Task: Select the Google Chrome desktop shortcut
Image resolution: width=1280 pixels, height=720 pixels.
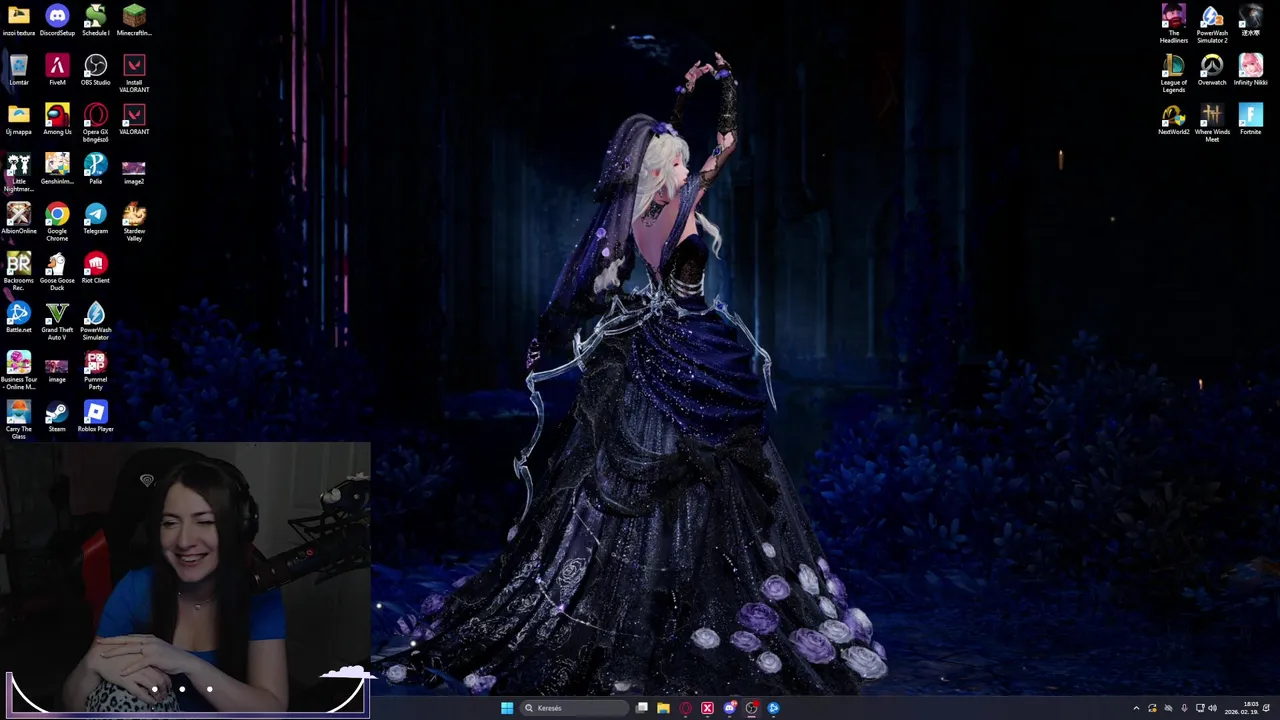Action: tap(57, 222)
